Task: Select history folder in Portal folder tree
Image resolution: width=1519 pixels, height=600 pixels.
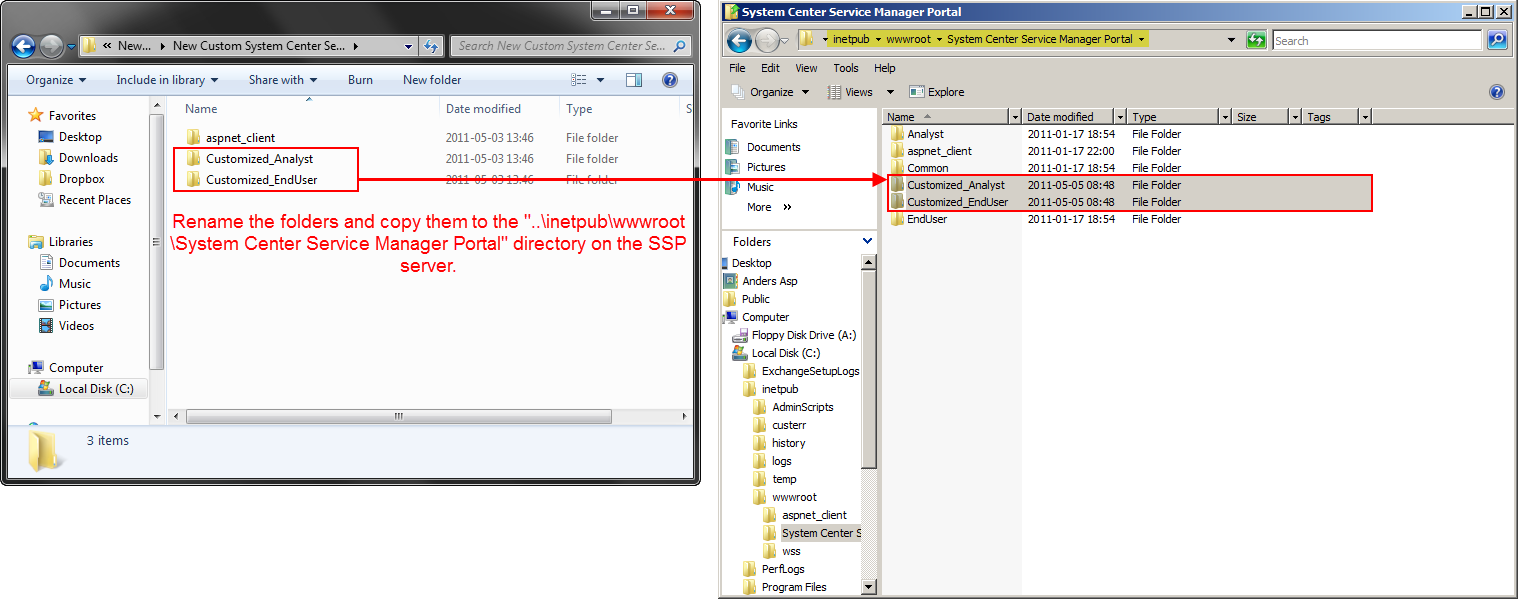Action: click(779, 443)
